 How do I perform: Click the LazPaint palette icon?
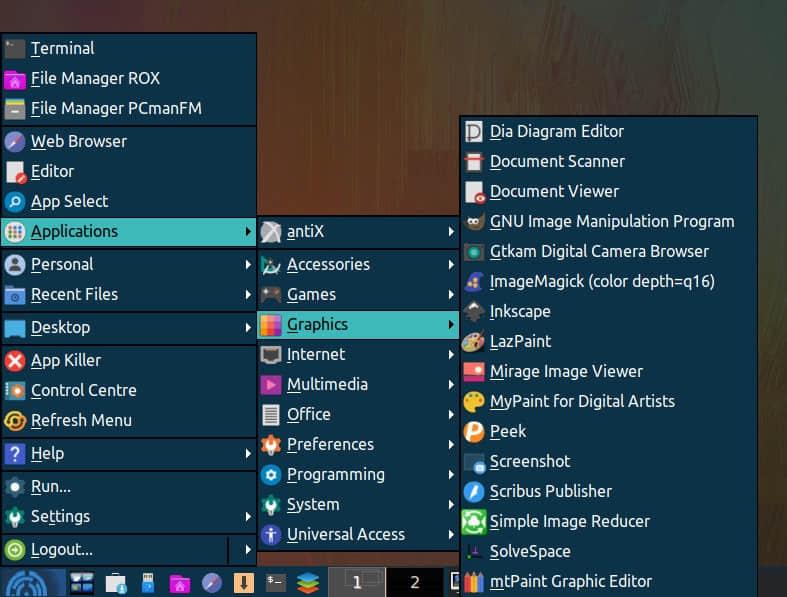click(x=474, y=342)
